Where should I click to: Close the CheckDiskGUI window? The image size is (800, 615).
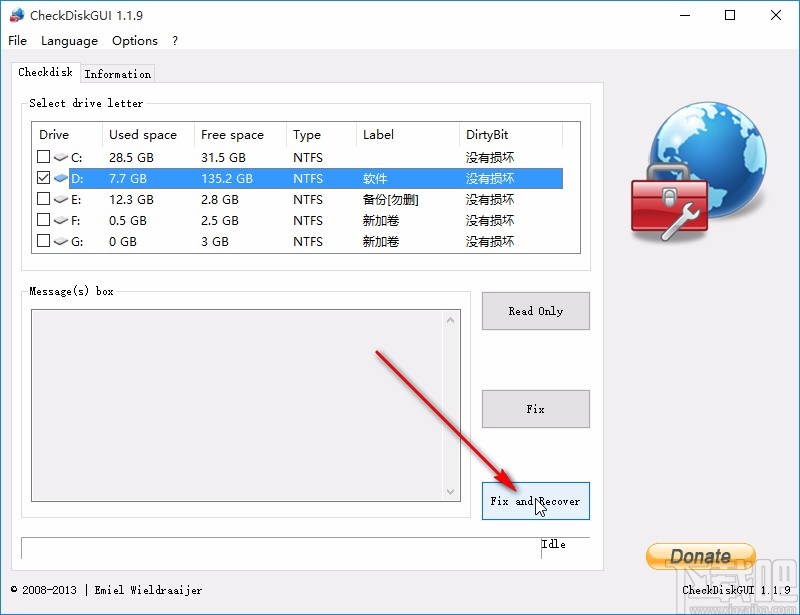pos(776,15)
